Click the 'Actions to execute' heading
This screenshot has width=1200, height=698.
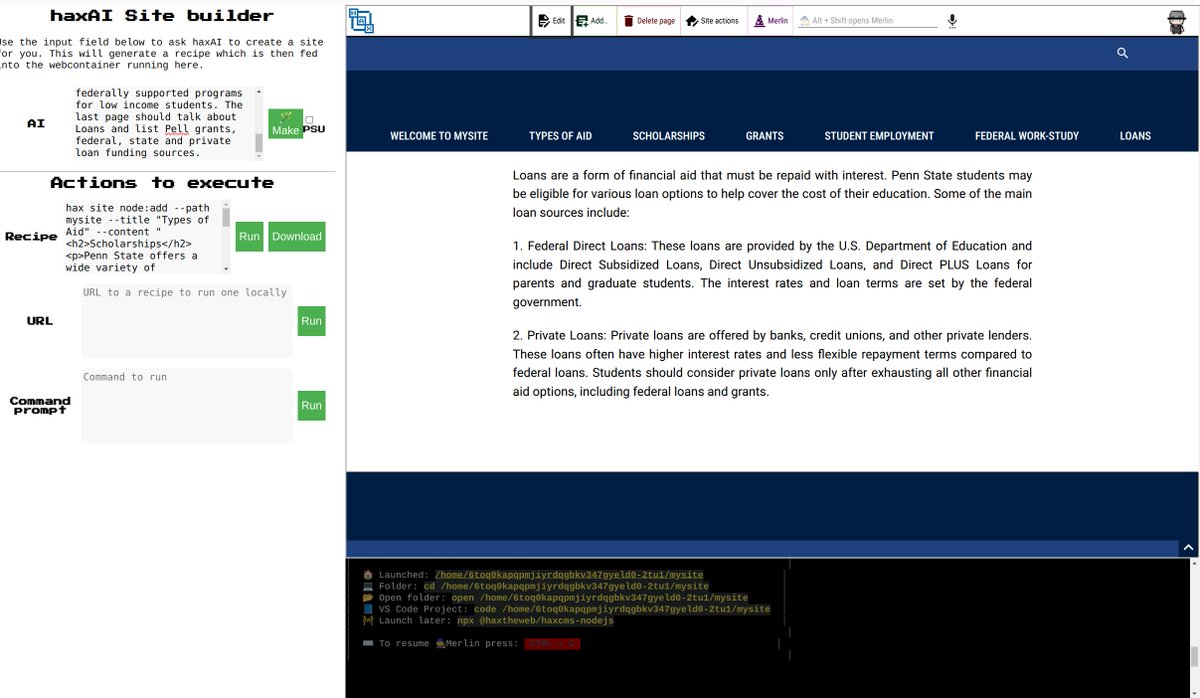[162, 183]
